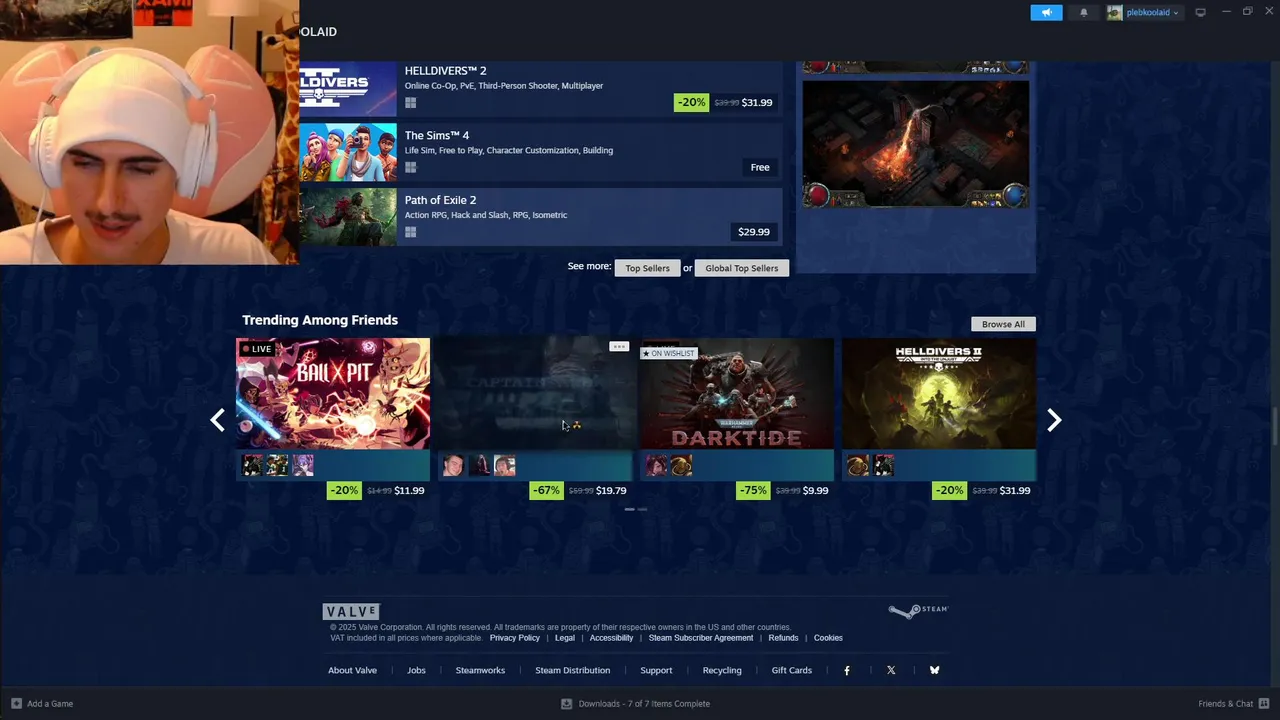
Task: Open the Jobs footer link
Action: click(x=416, y=670)
